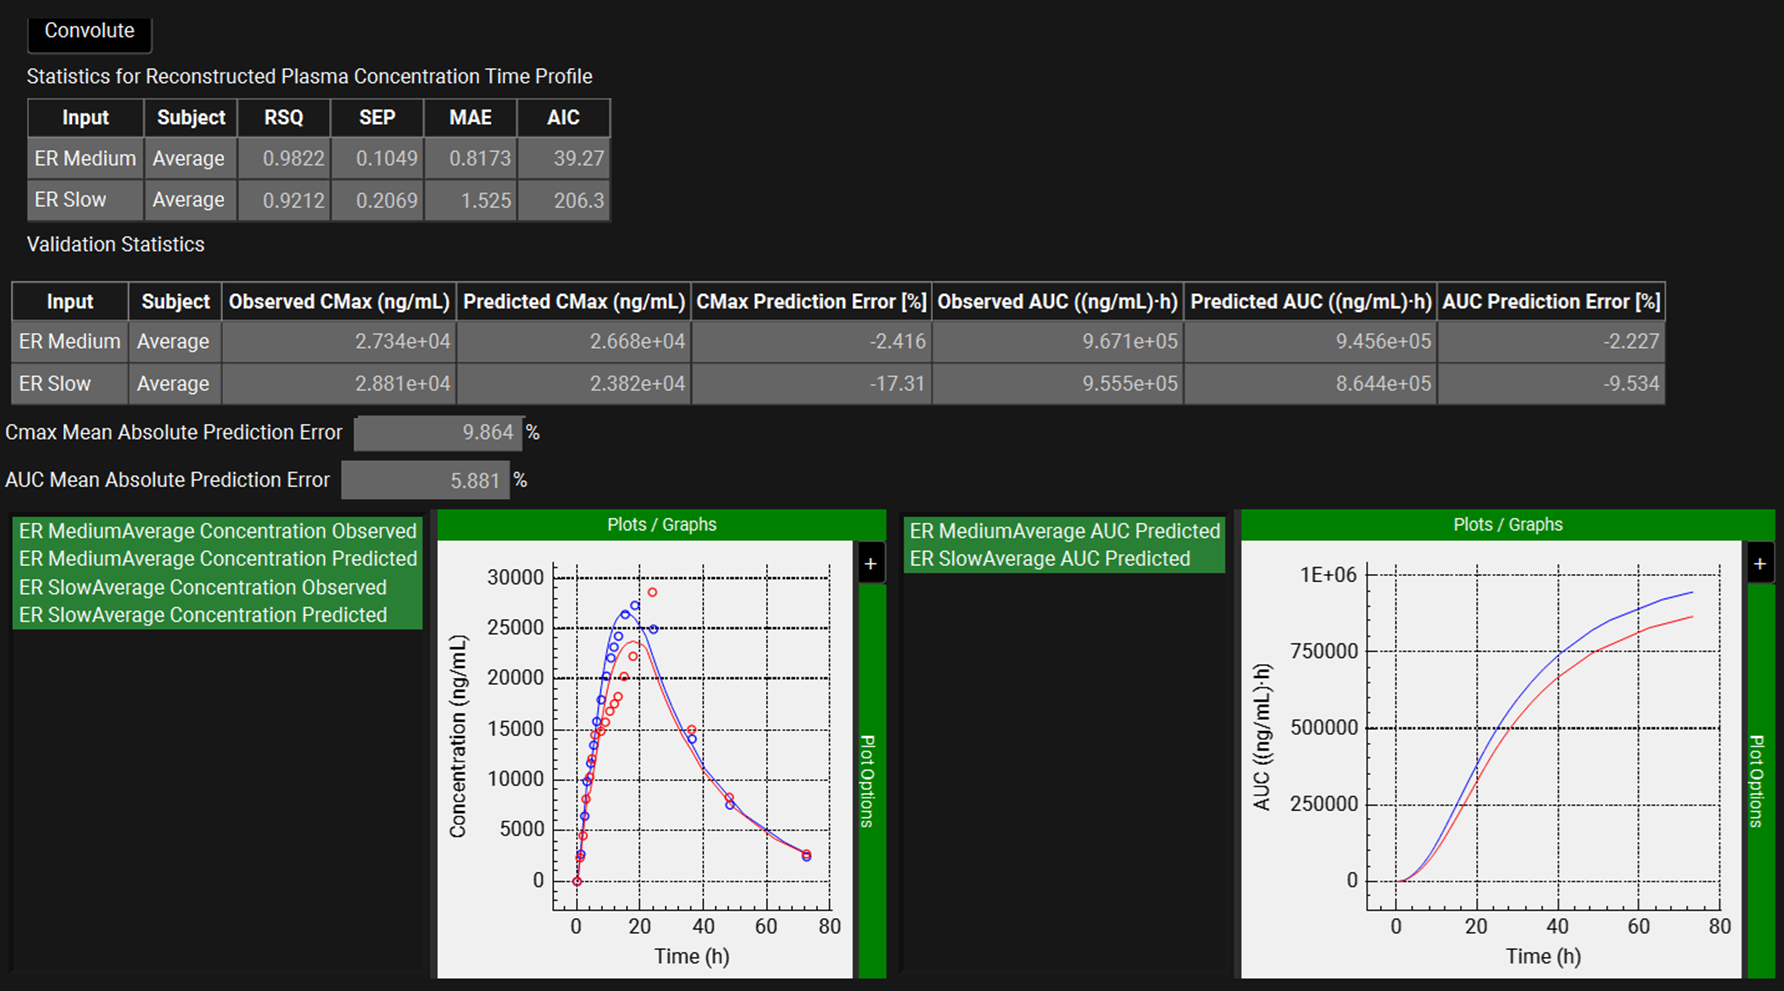
Task: Select ER SlowAverage Concentration Predicted entry
Action: [x=202, y=615]
